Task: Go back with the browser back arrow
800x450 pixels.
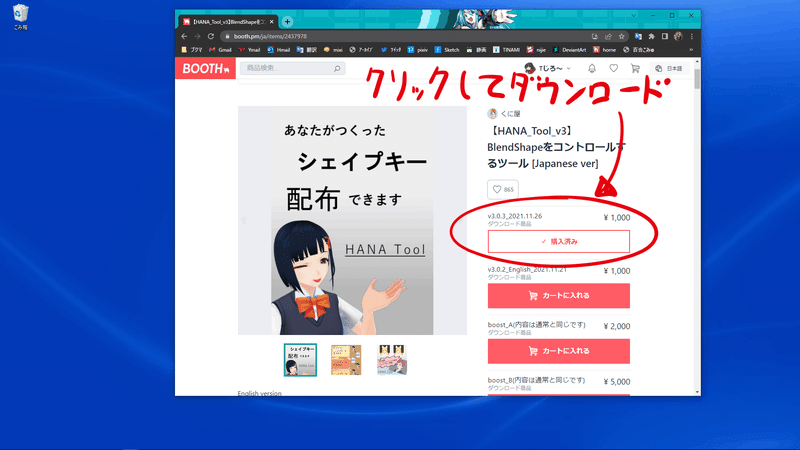Action: click(184, 36)
